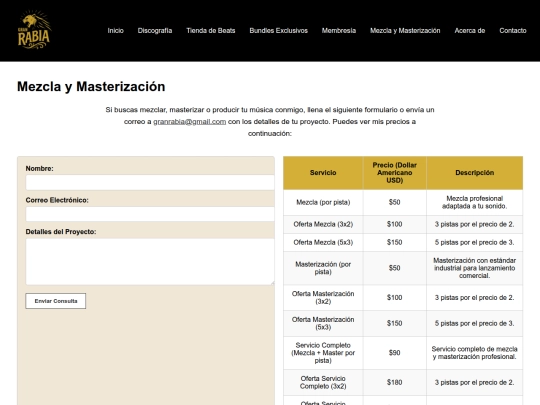Go to the Contacto page

[x=513, y=31]
